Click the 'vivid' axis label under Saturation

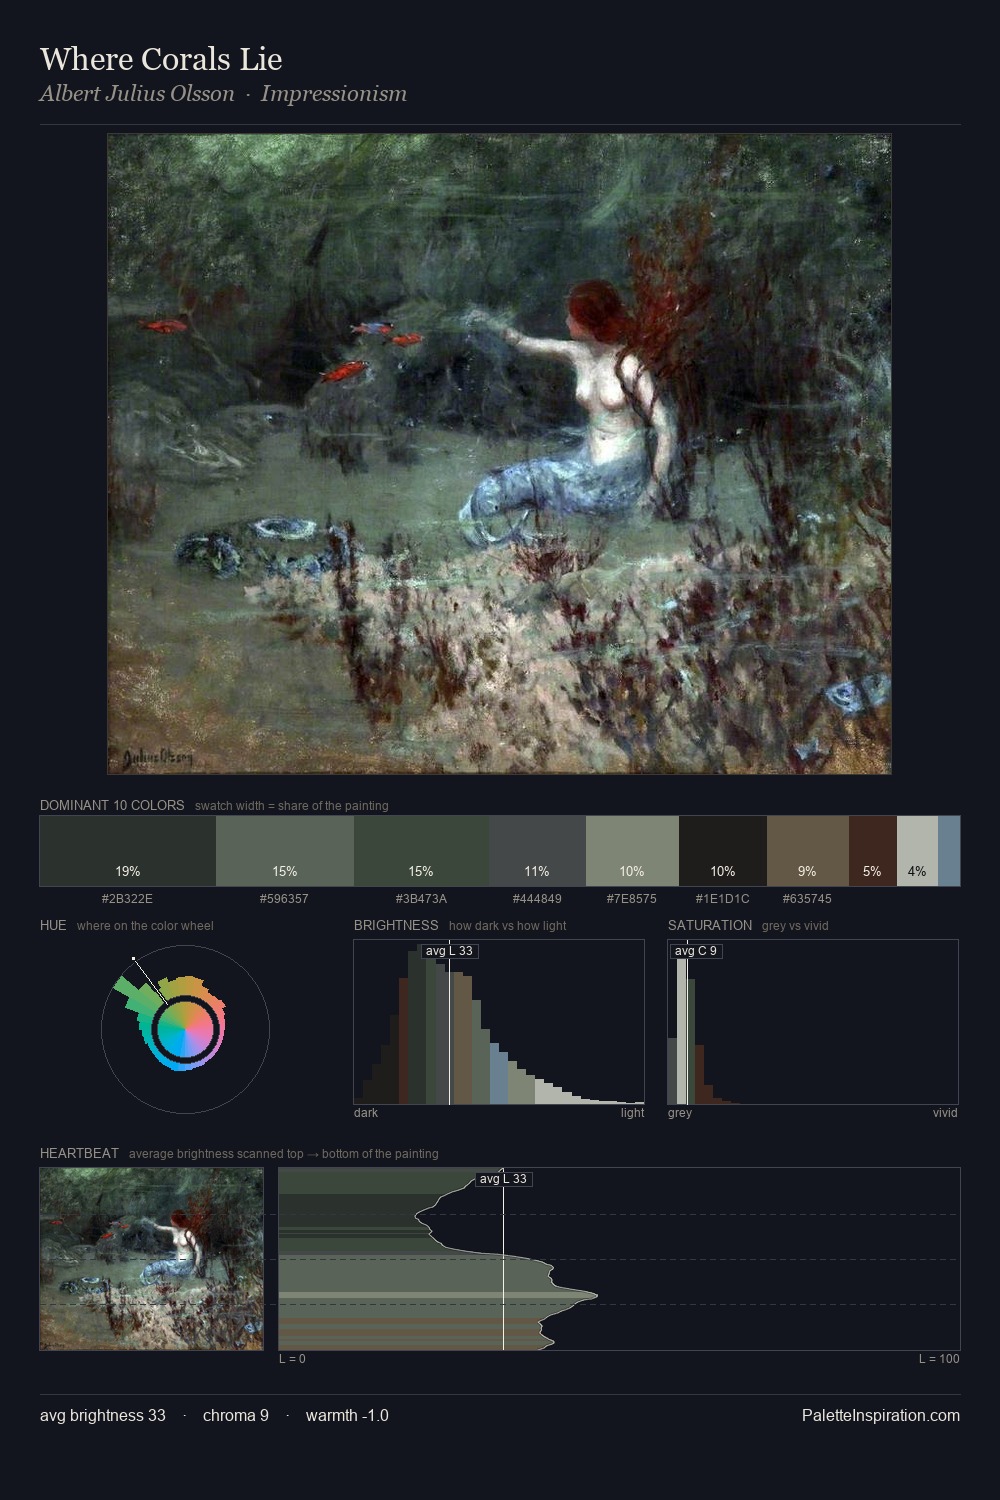(x=945, y=1112)
